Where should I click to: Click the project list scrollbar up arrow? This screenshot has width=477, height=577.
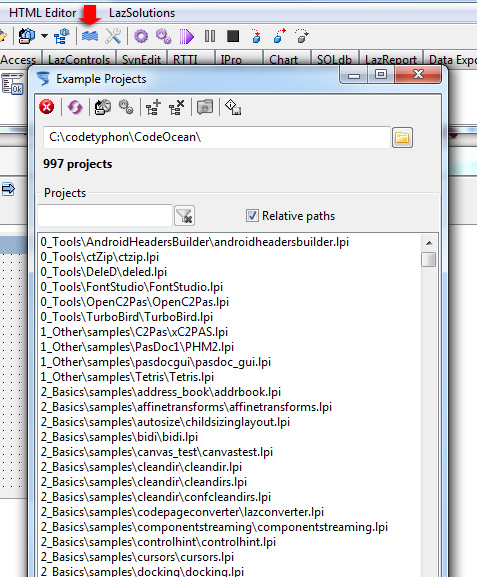pyautogui.click(x=429, y=243)
